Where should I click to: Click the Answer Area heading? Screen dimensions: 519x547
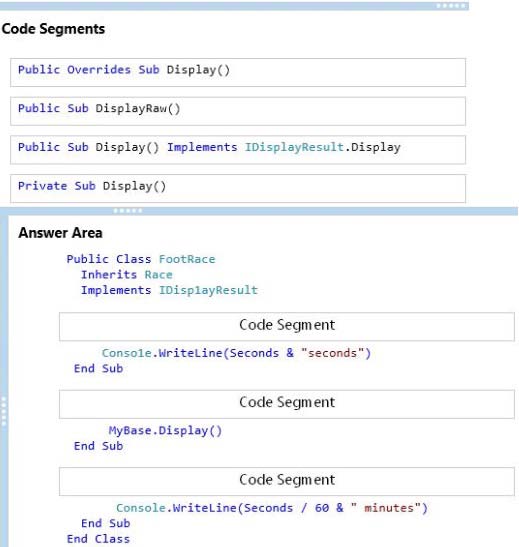point(60,233)
